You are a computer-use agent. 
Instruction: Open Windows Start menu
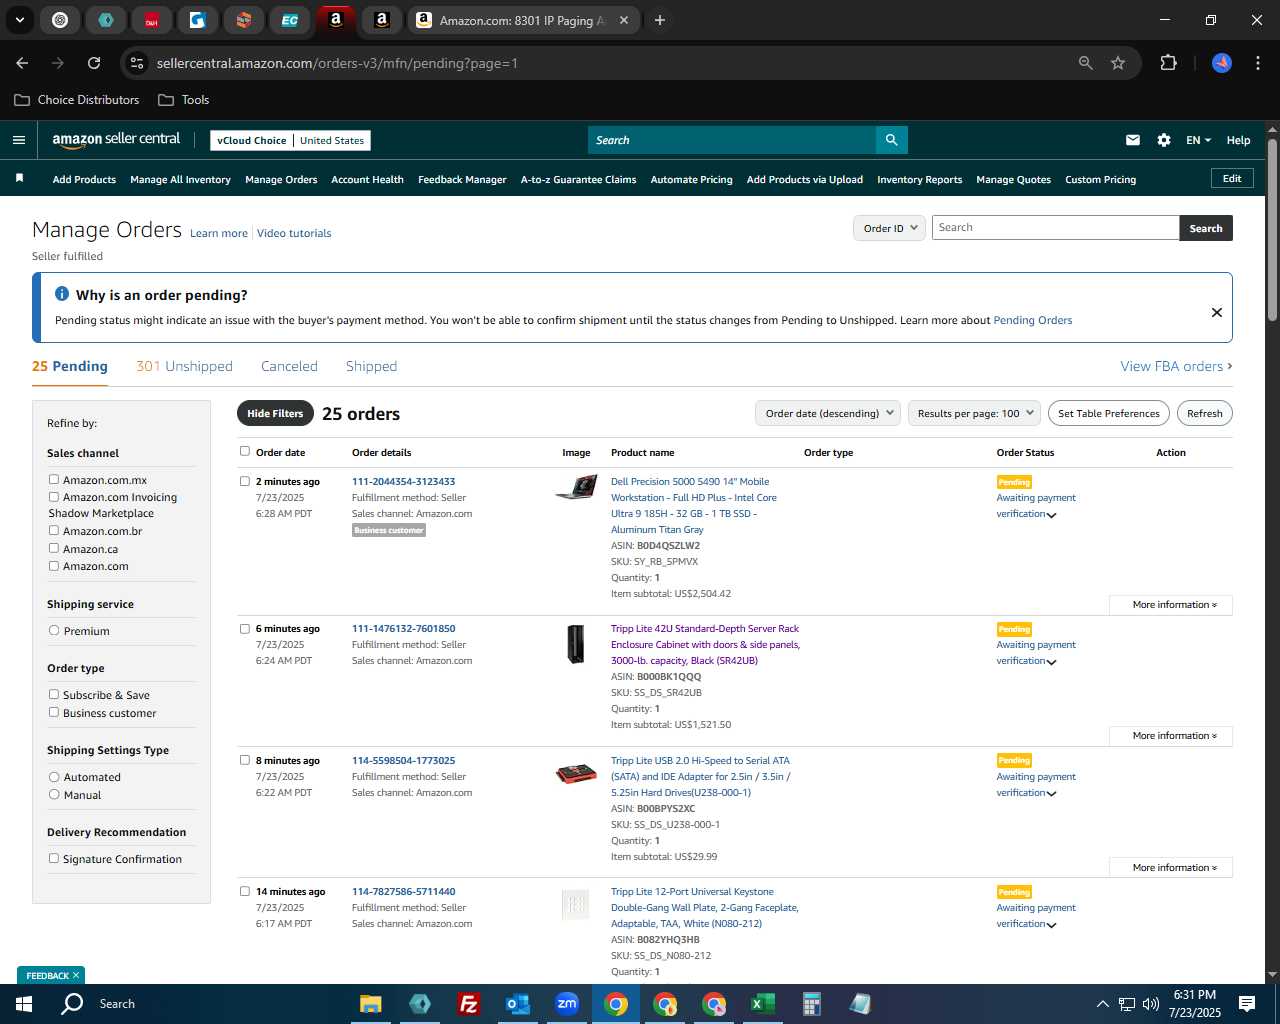coord(24,1004)
